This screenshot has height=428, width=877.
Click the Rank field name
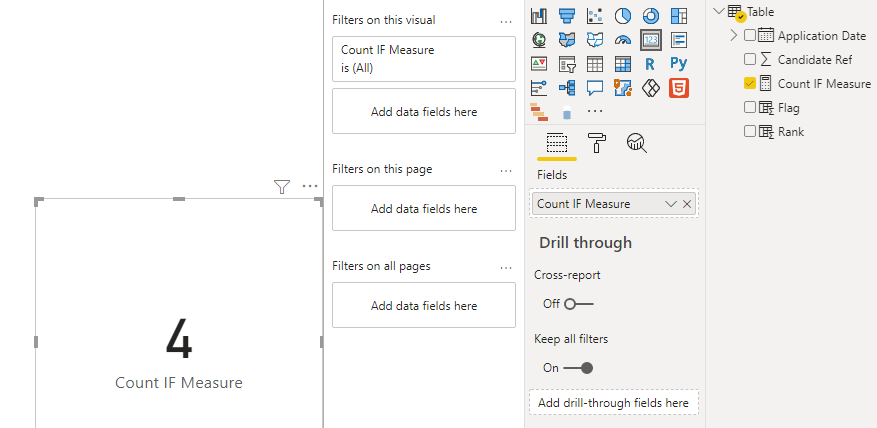pos(791,131)
